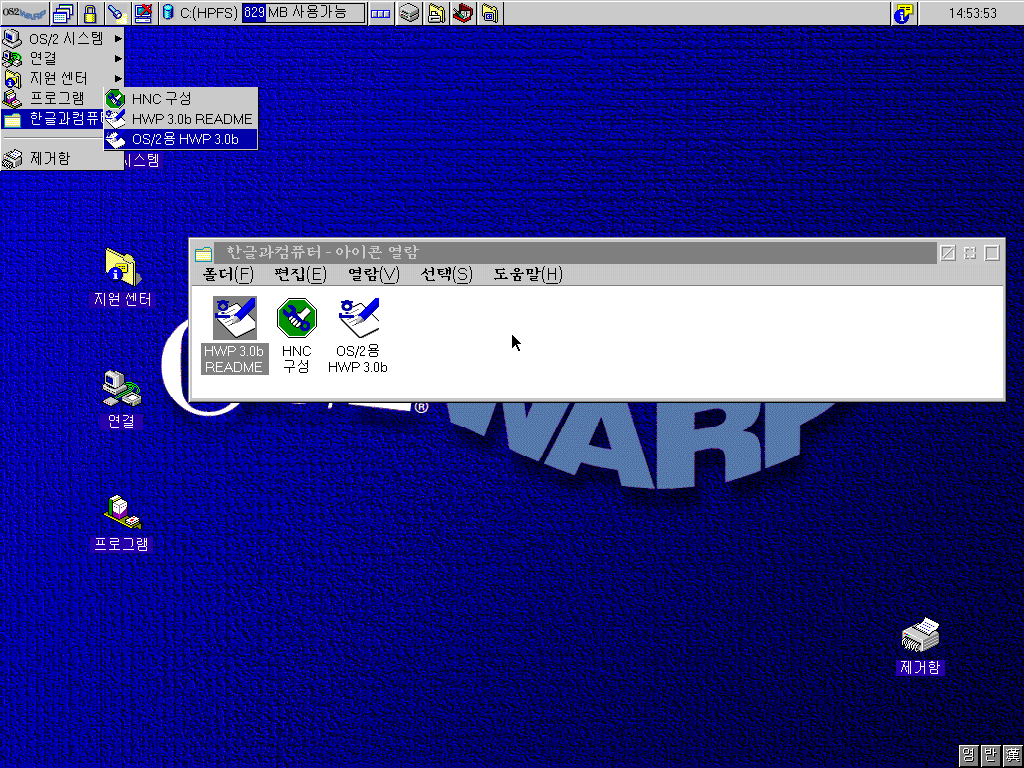
Task: Click the padlock Lockup icon
Action: point(90,12)
